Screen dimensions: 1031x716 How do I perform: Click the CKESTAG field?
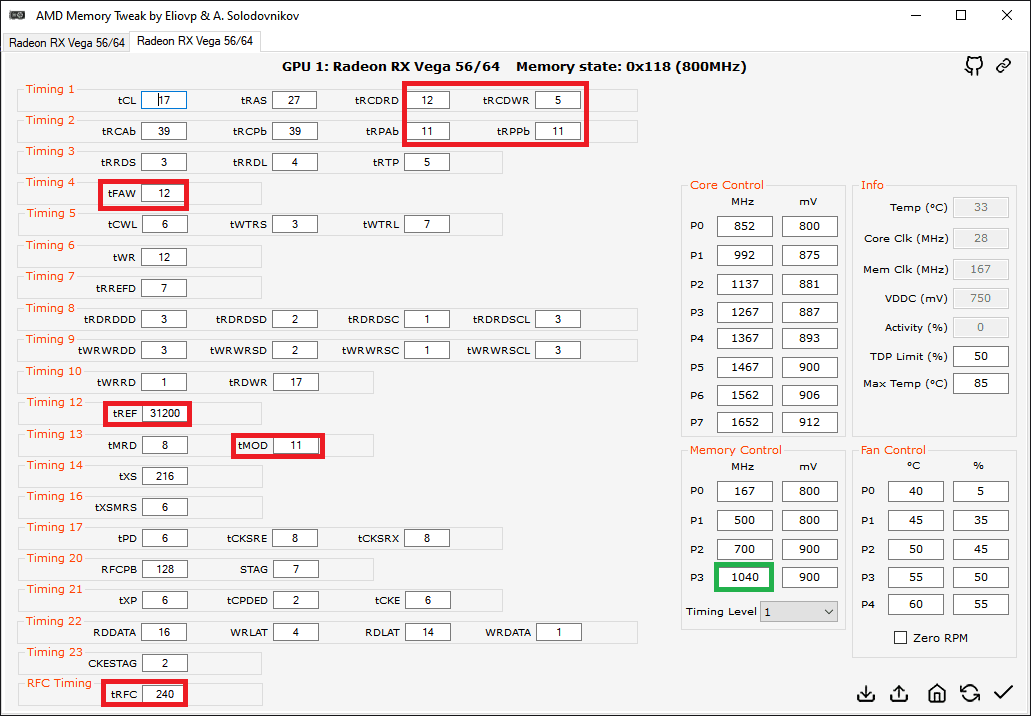(x=164, y=663)
